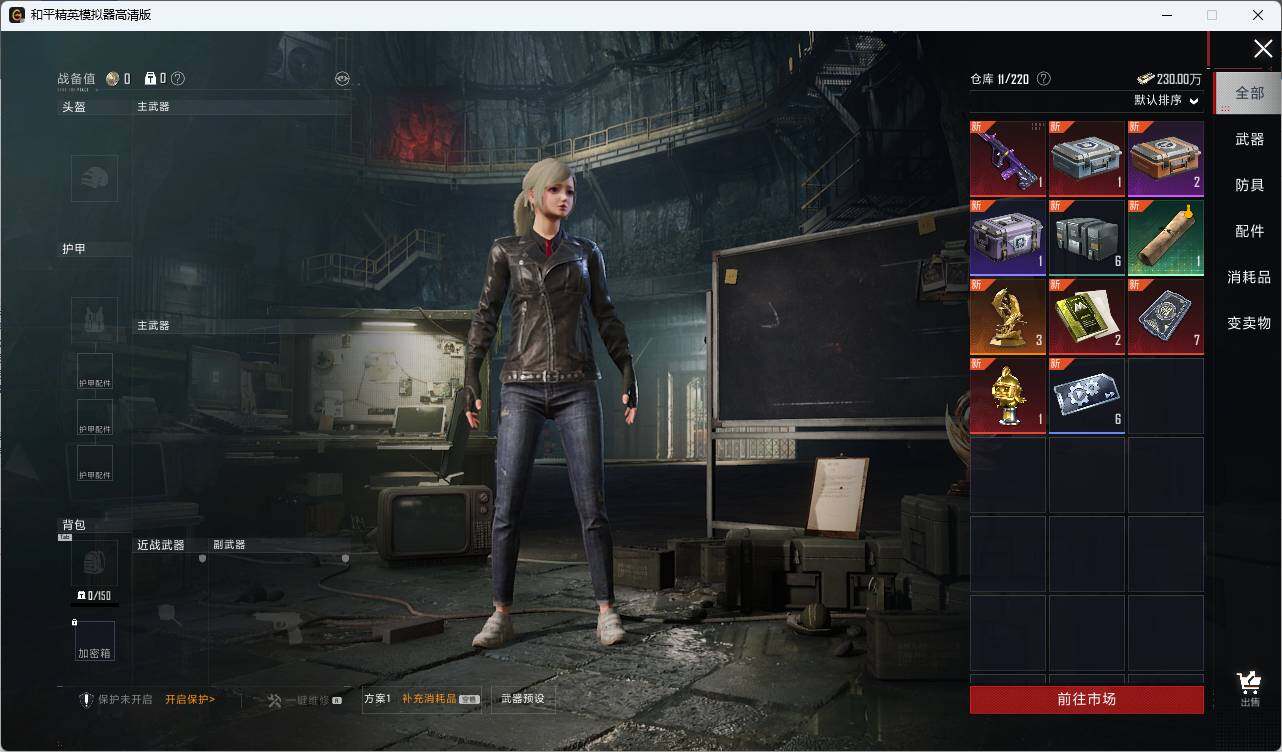The image size is (1282, 752).
Task: Switch to the 防具 category tab
Action: coord(1249,185)
